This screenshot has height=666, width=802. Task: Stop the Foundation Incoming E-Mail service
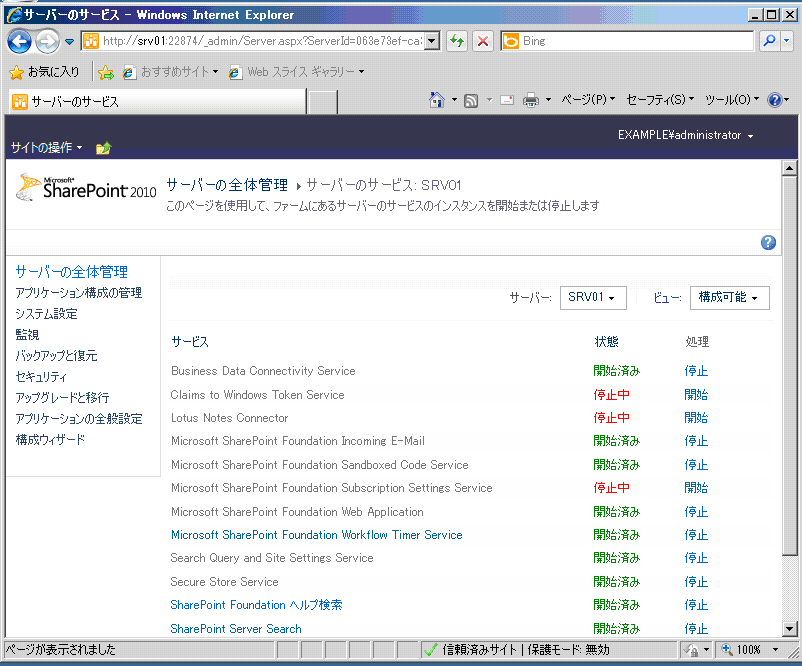click(696, 441)
